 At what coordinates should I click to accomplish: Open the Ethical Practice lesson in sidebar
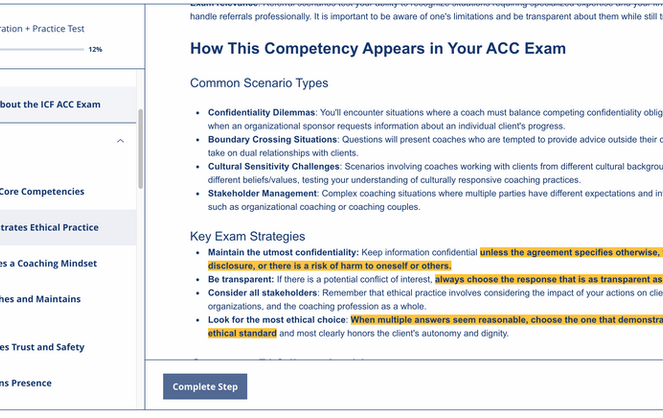tap(49, 227)
